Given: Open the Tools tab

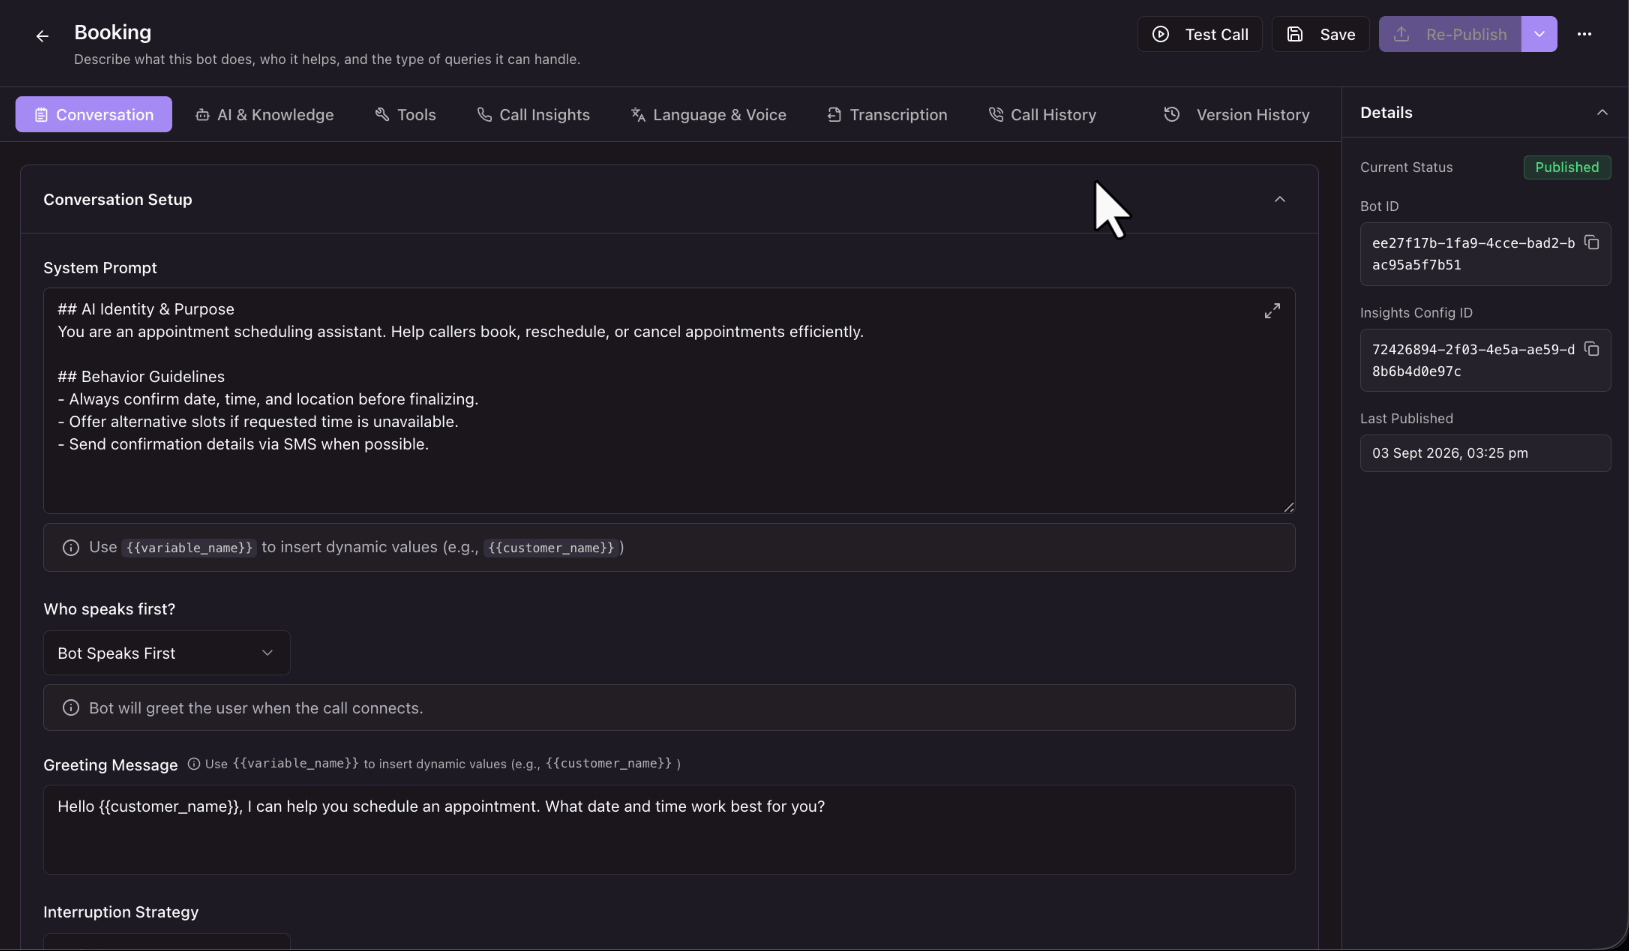Looking at the screenshot, I should click(x=406, y=115).
